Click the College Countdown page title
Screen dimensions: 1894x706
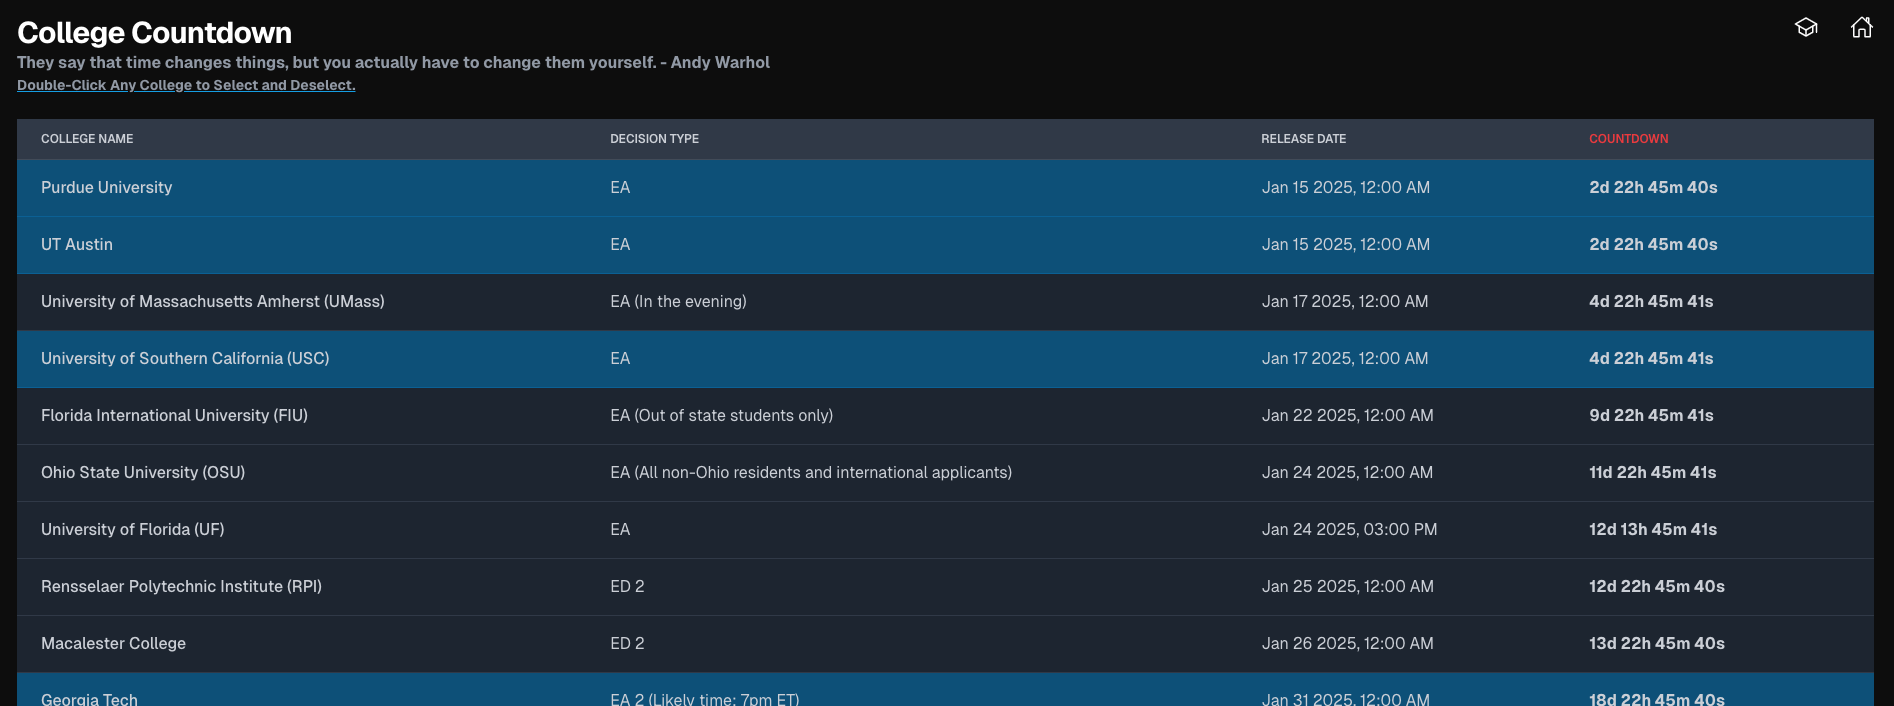click(154, 33)
